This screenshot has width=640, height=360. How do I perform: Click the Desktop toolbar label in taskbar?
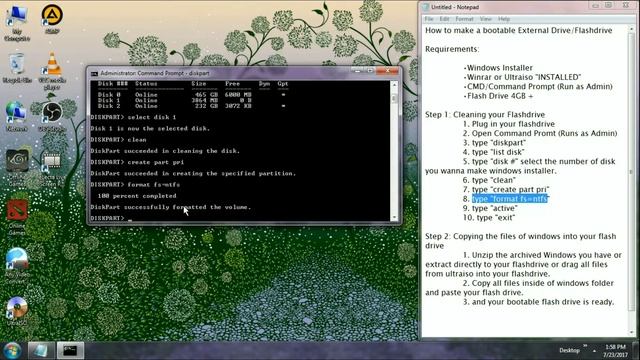[569, 350]
